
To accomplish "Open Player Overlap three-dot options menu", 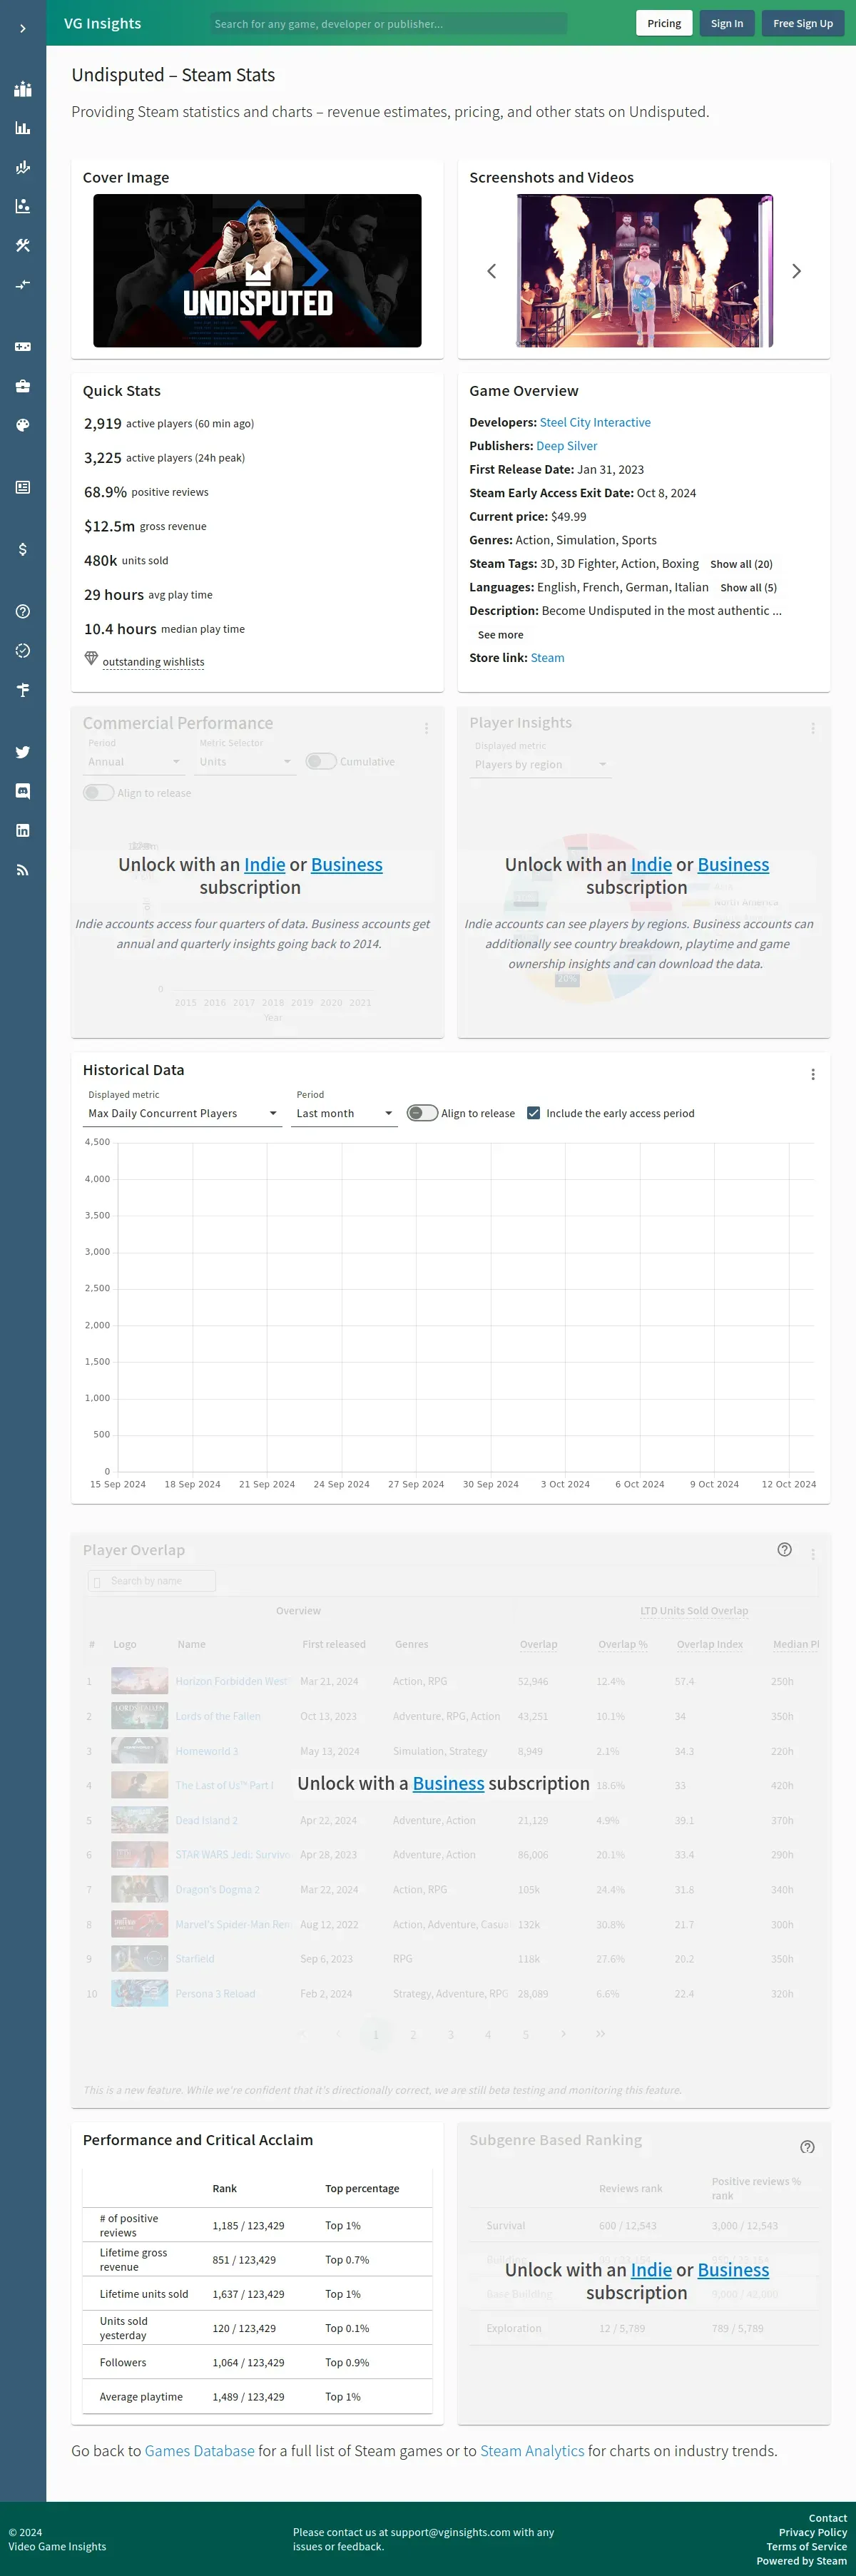I will (813, 1554).
